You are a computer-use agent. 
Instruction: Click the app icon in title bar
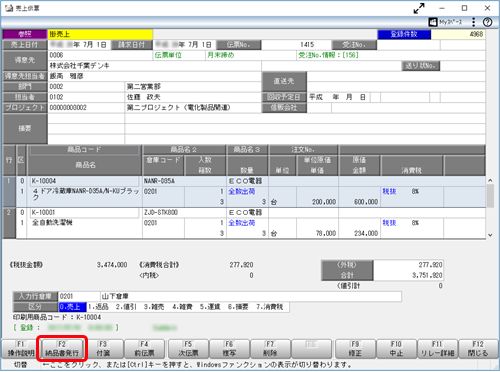[x=9, y=8]
